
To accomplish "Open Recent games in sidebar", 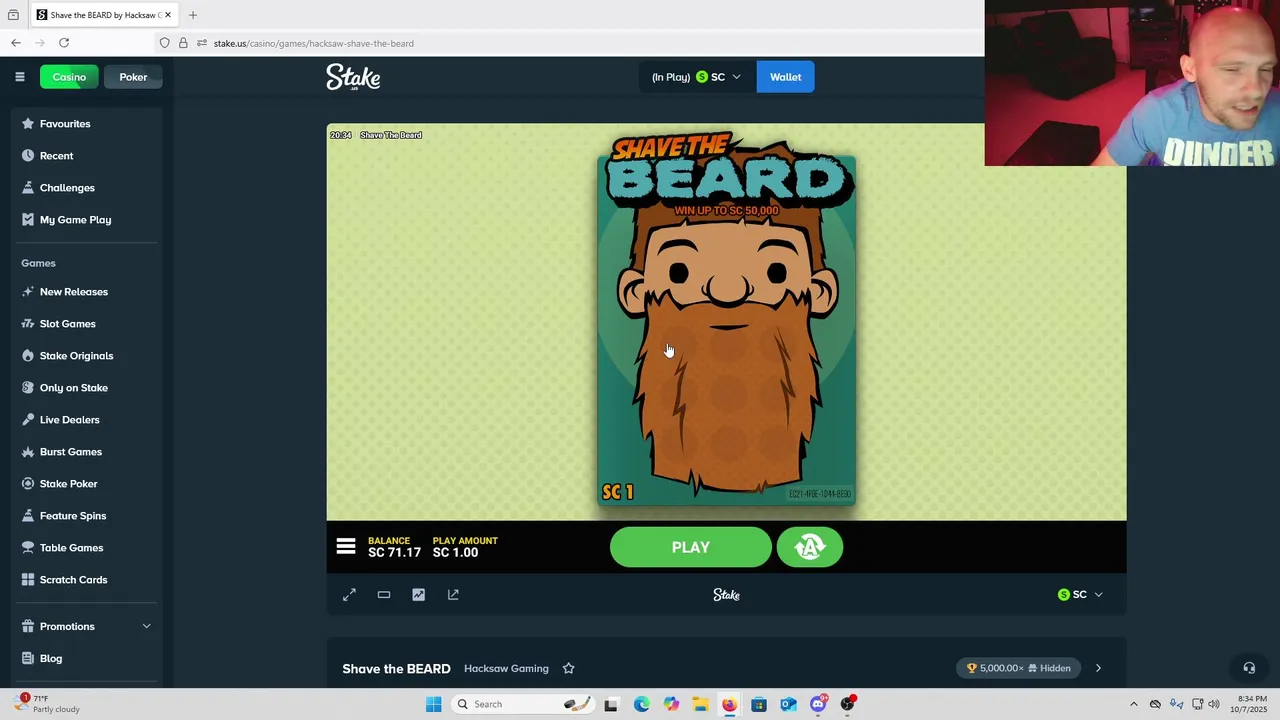I will pyautogui.click(x=86, y=156).
